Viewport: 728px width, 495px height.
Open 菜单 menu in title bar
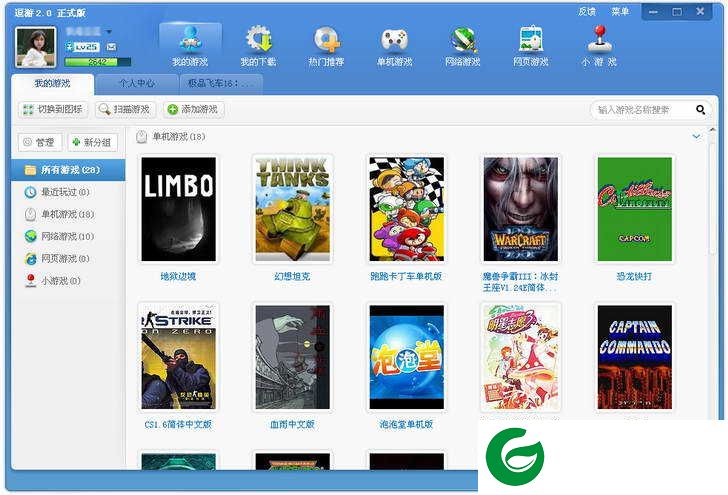620,12
